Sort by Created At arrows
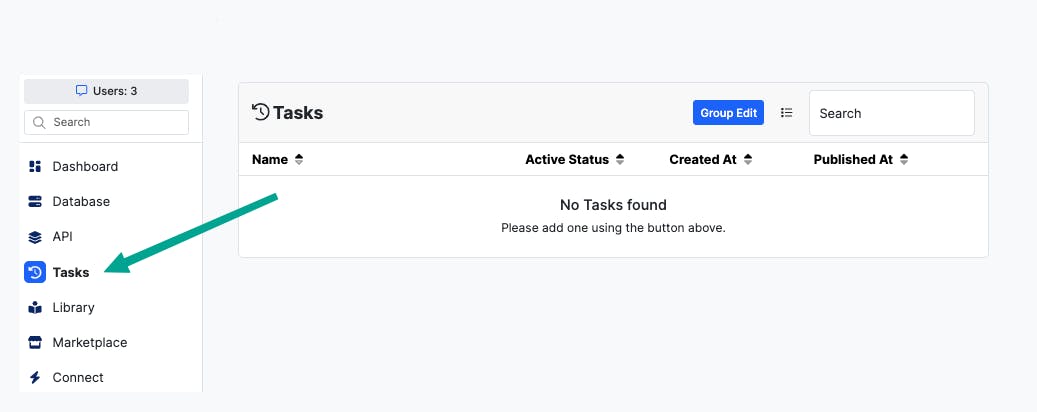The width and height of the screenshot is (1037, 412). 748,160
